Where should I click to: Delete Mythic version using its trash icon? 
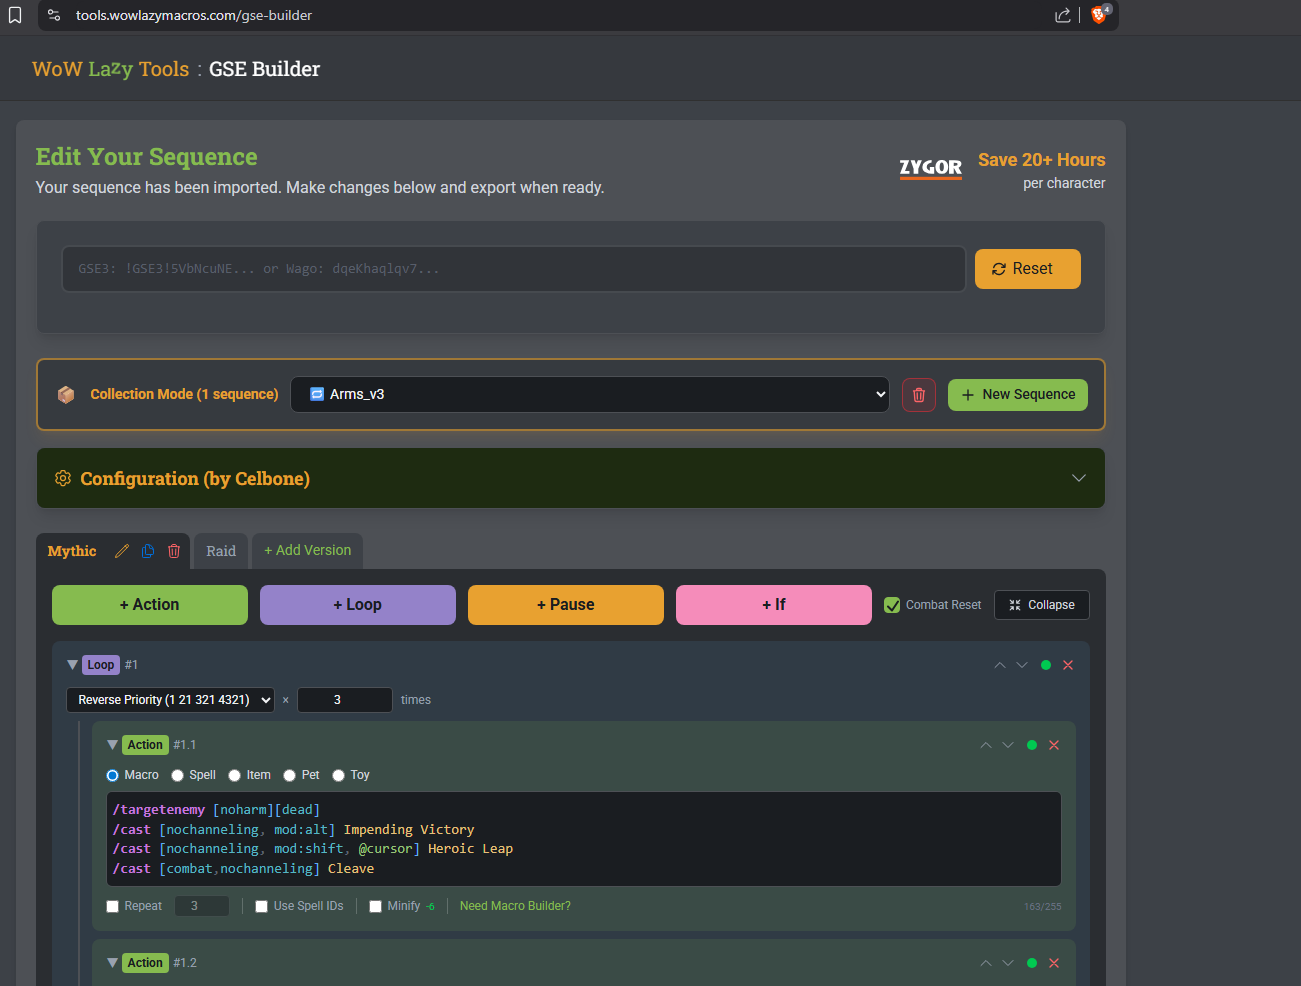(x=174, y=551)
